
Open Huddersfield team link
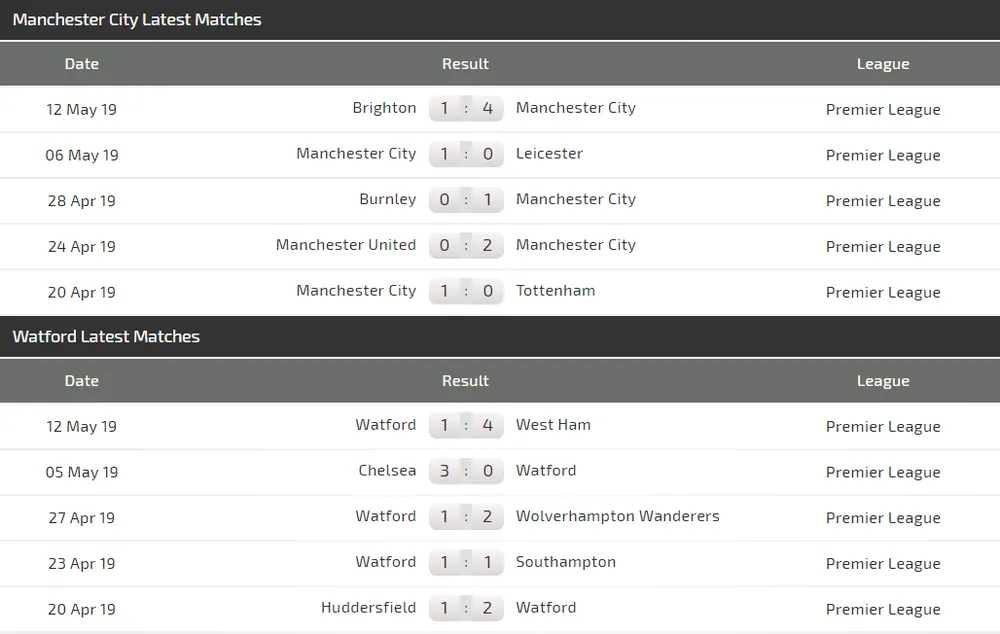[x=368, y=608]
